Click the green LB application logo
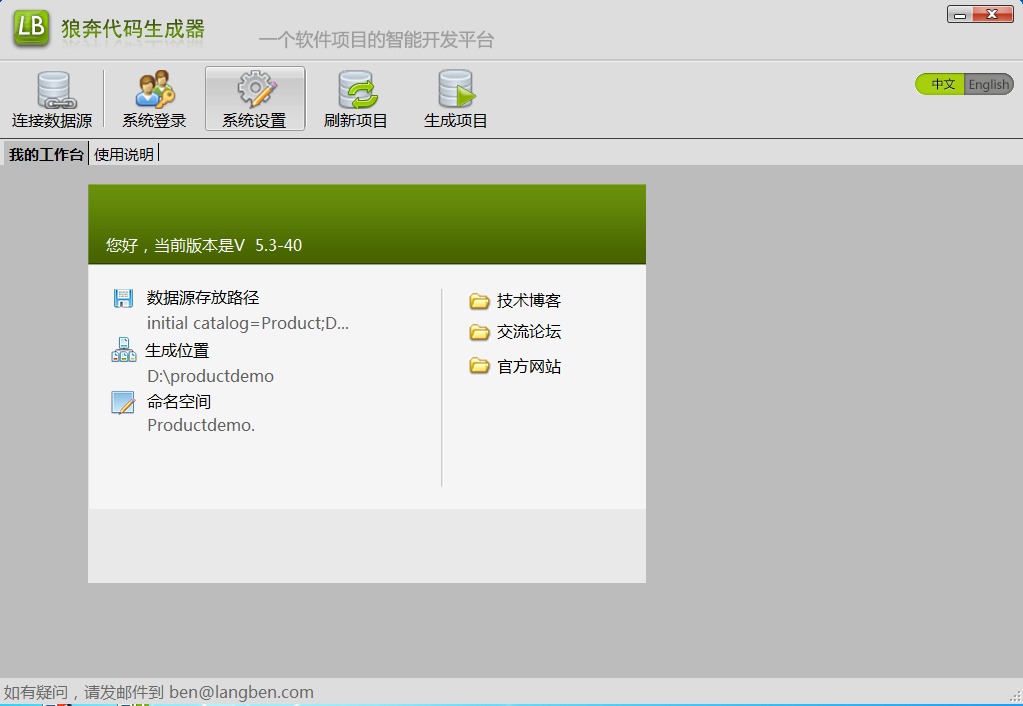 tap(31, 28)
